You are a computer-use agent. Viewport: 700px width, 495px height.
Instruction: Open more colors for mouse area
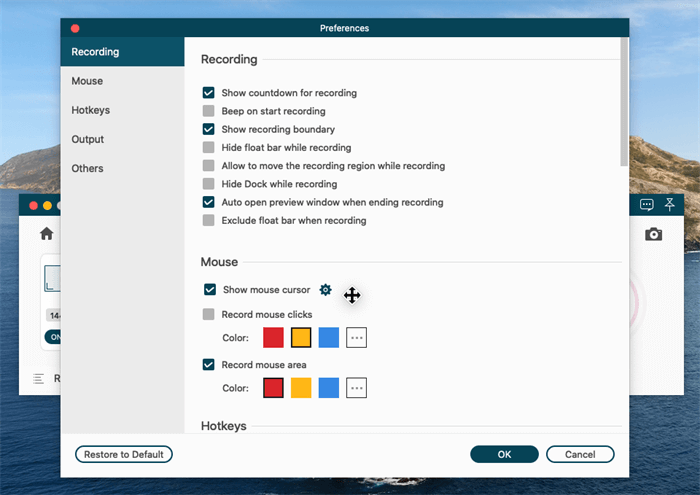[356, 388]
